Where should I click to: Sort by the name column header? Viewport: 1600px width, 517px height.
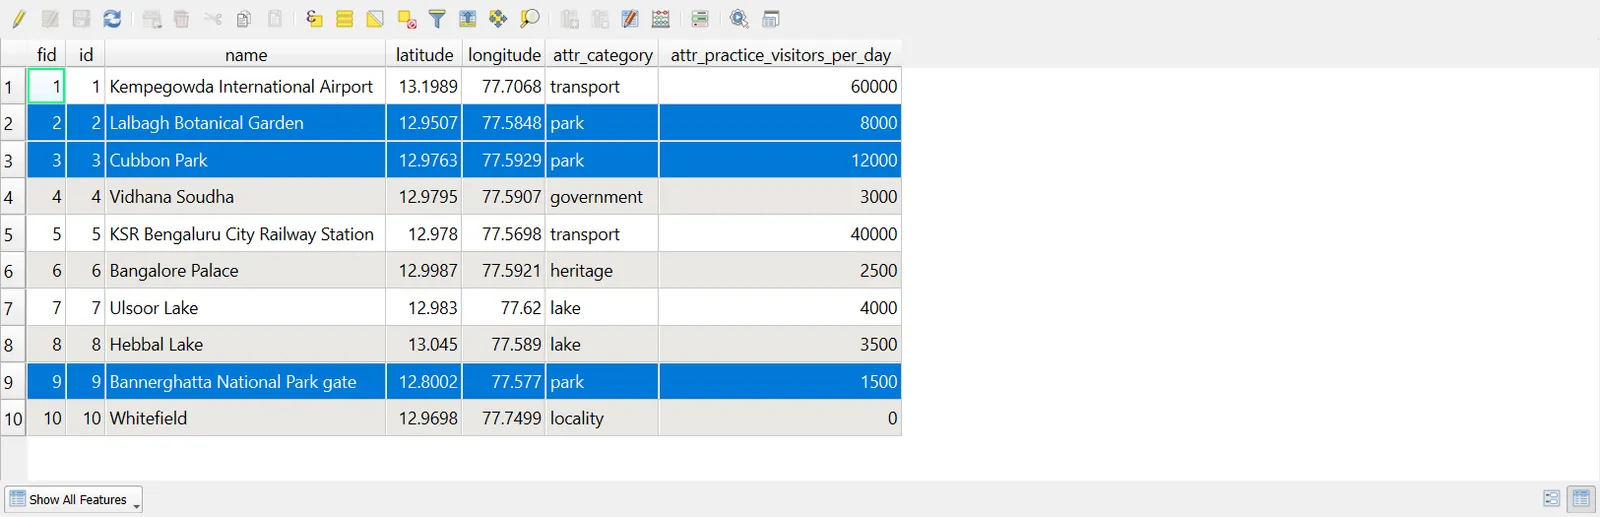tap(246, 55)
